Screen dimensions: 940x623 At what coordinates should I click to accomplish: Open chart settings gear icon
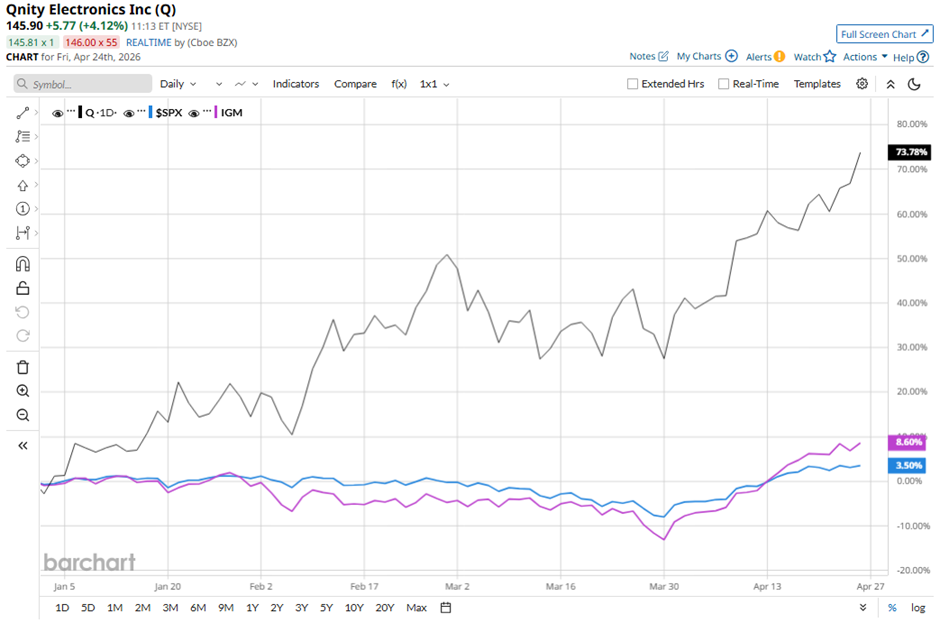(x=862, y=84)
